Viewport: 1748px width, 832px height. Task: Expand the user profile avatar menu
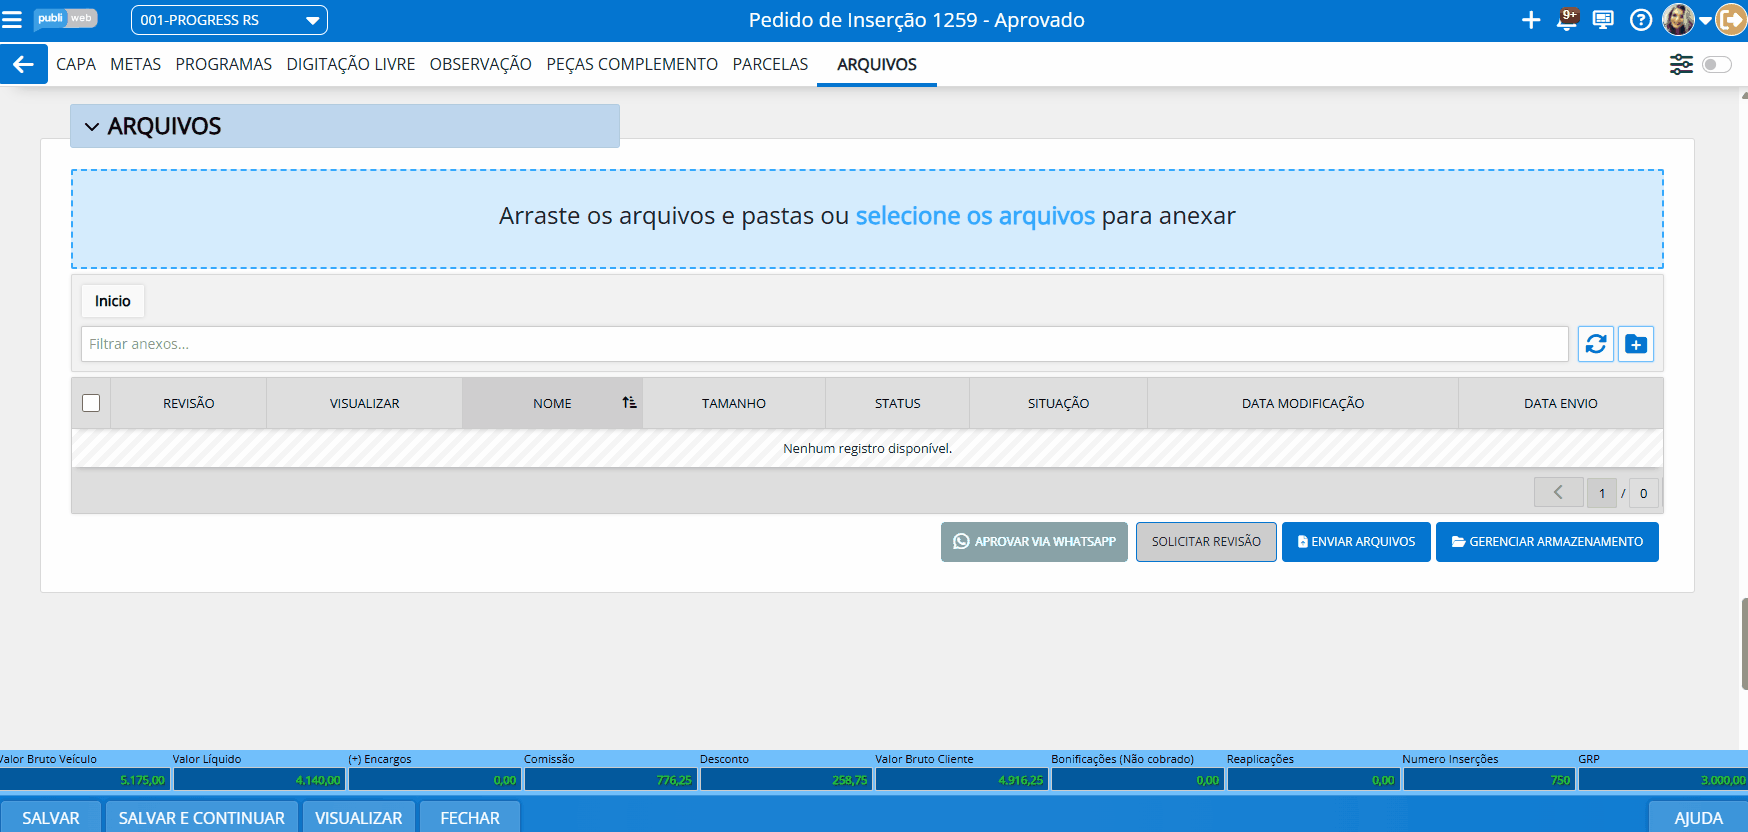[x=1686, y=20]
